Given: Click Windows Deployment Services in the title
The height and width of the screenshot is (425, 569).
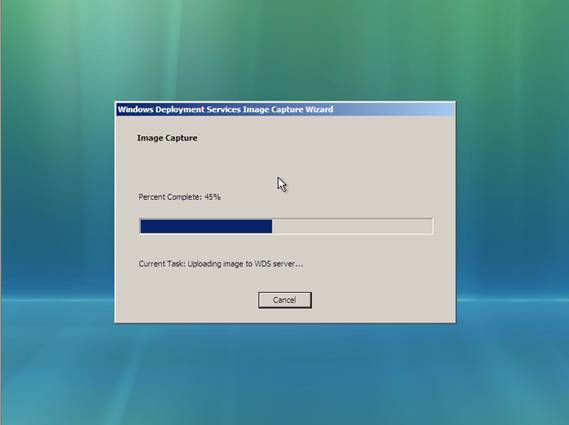Looking at the screenshot, I should [x=179, y=109].
